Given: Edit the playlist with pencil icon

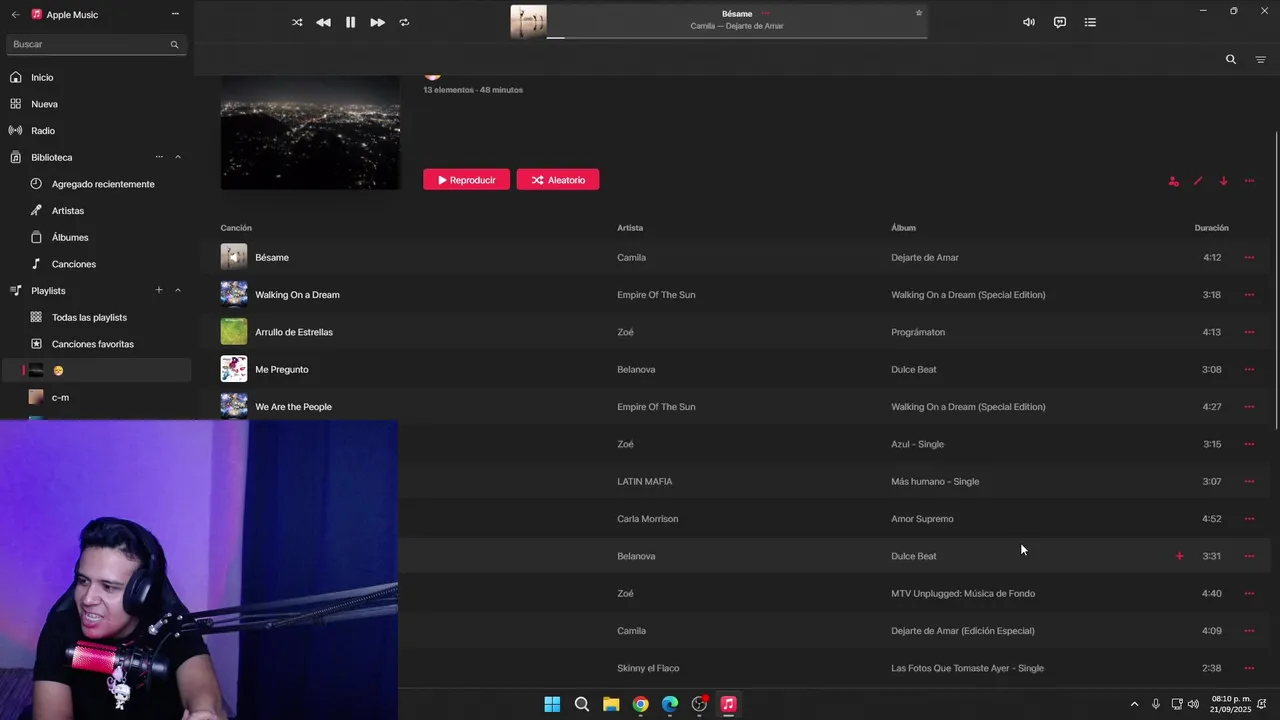Looking at the screenshot, I should click(x=1198, y=181).
